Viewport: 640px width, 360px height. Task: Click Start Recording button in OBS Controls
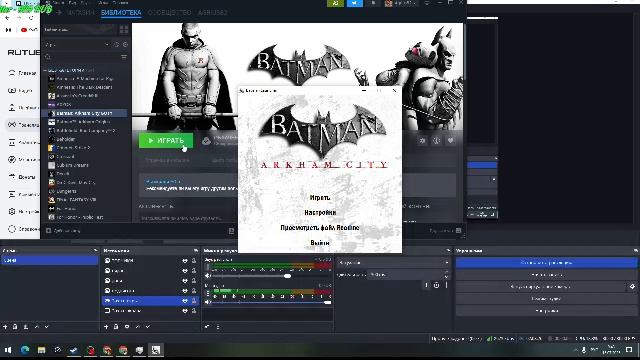coord(546,275)
